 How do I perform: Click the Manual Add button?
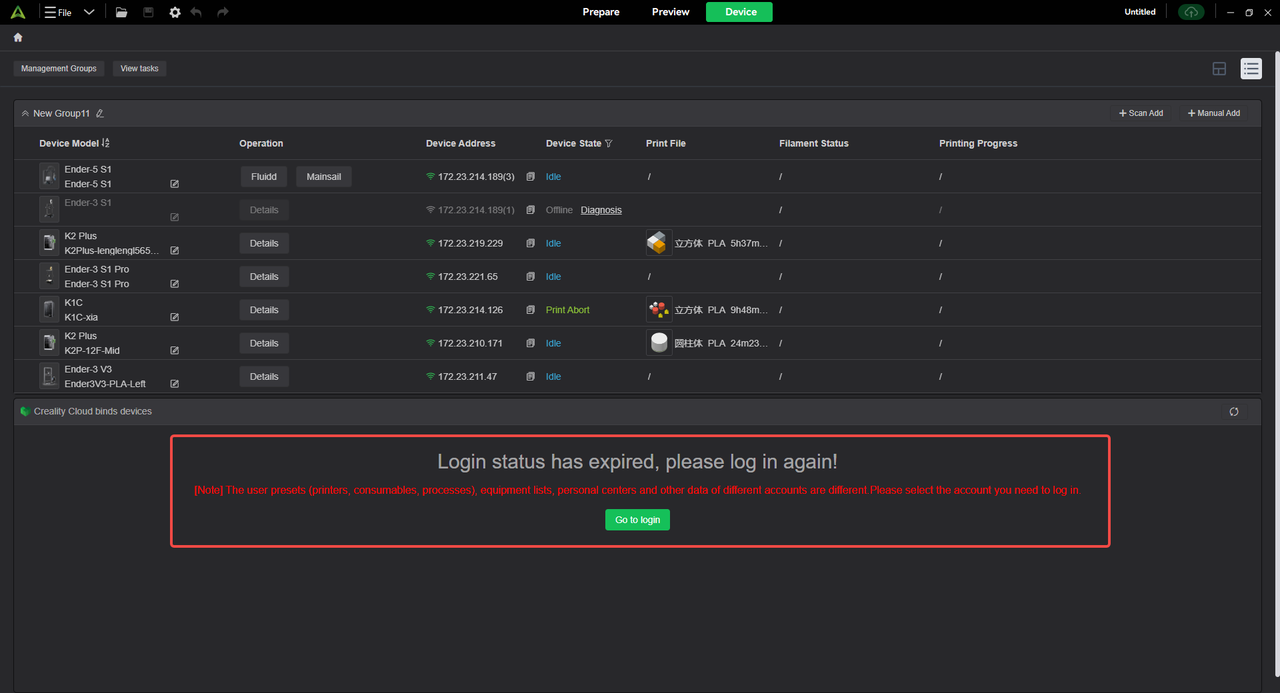pos(1213,113)
